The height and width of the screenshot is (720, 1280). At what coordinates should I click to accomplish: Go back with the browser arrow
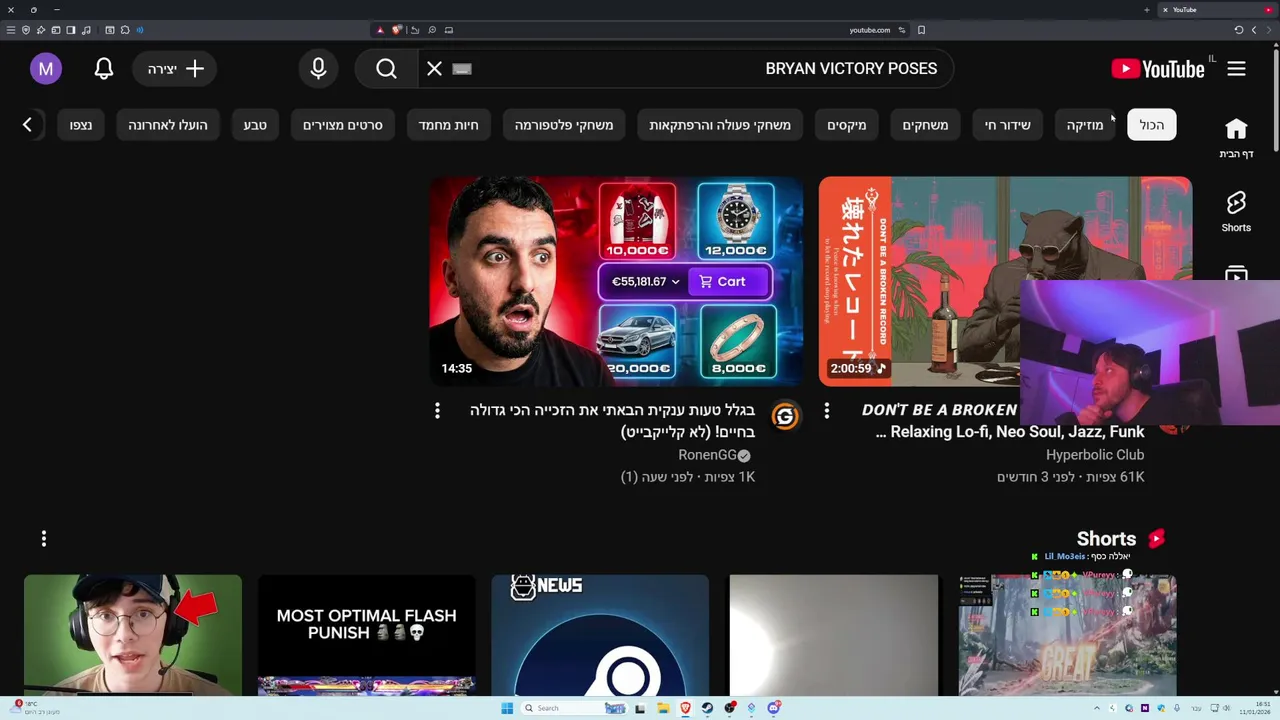coord(1254,30)
